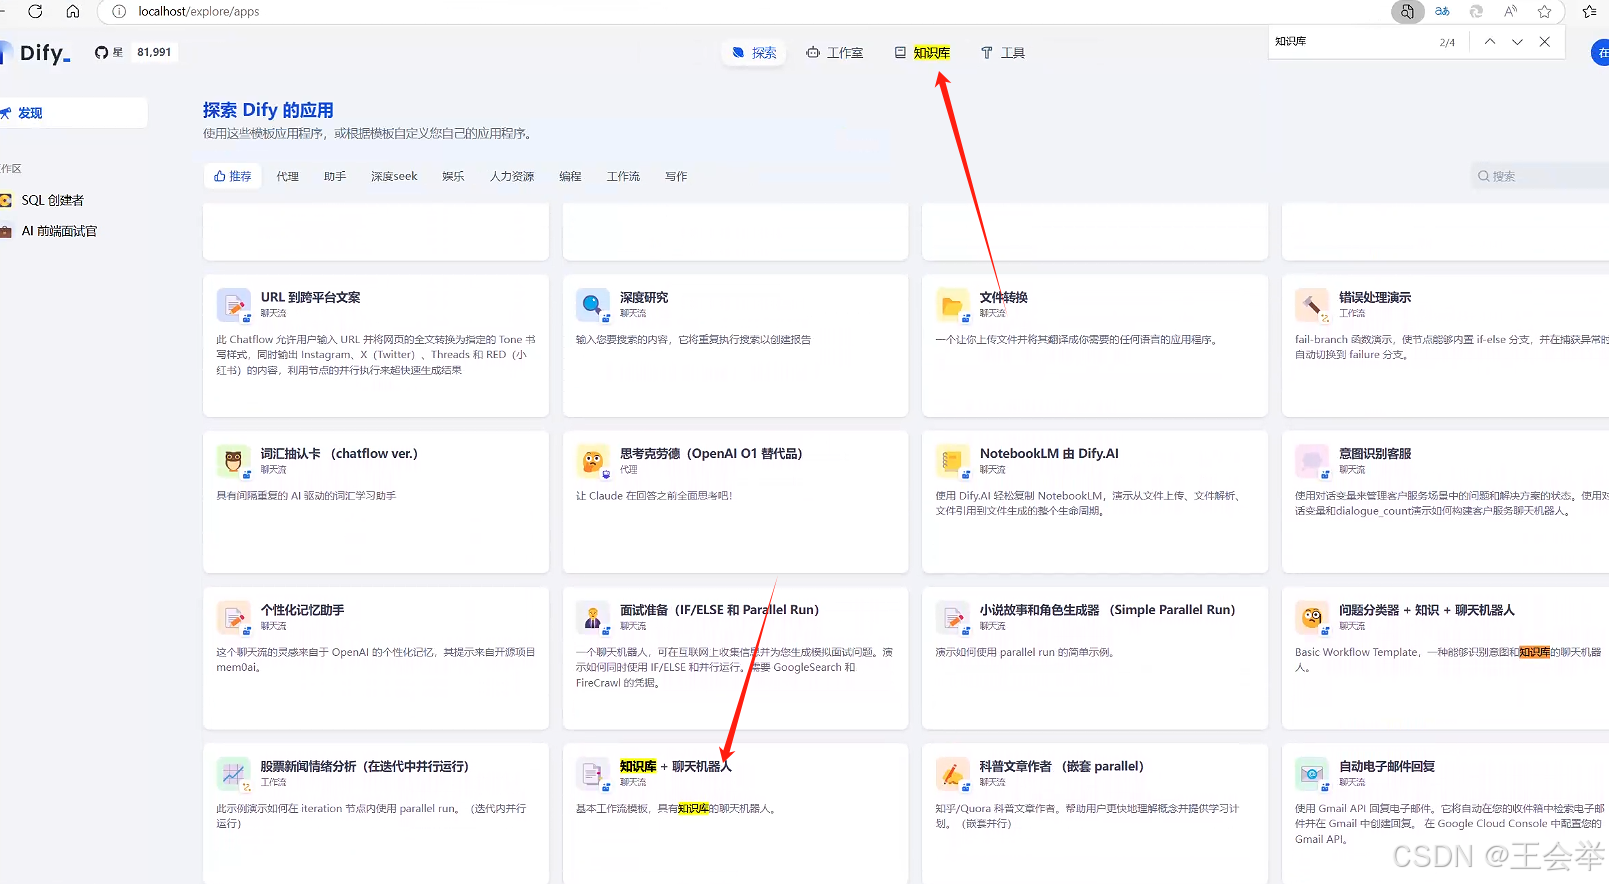Viewport: 1609px width, 884px height.
Task: Select the 娱乐 category filter
Action: (x=454, y=176)
